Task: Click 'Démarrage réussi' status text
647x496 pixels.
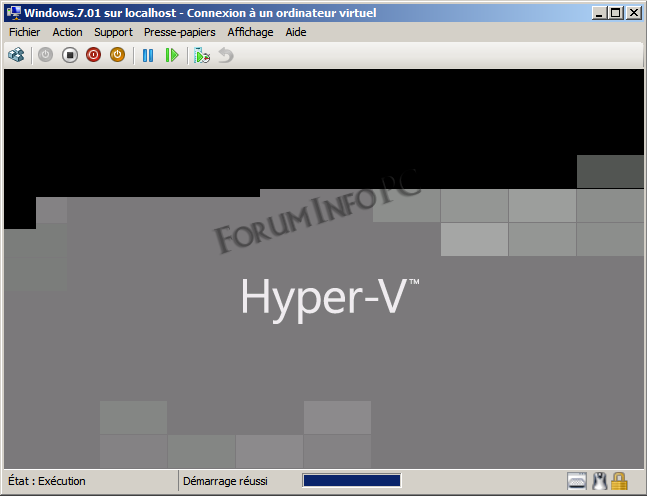Action: [225, 481]
